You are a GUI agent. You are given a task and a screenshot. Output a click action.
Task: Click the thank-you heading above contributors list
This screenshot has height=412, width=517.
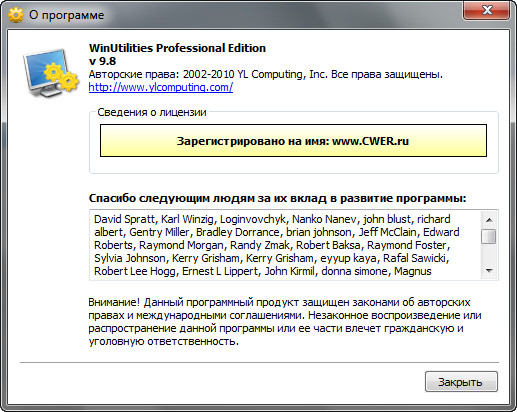[277, 198]
